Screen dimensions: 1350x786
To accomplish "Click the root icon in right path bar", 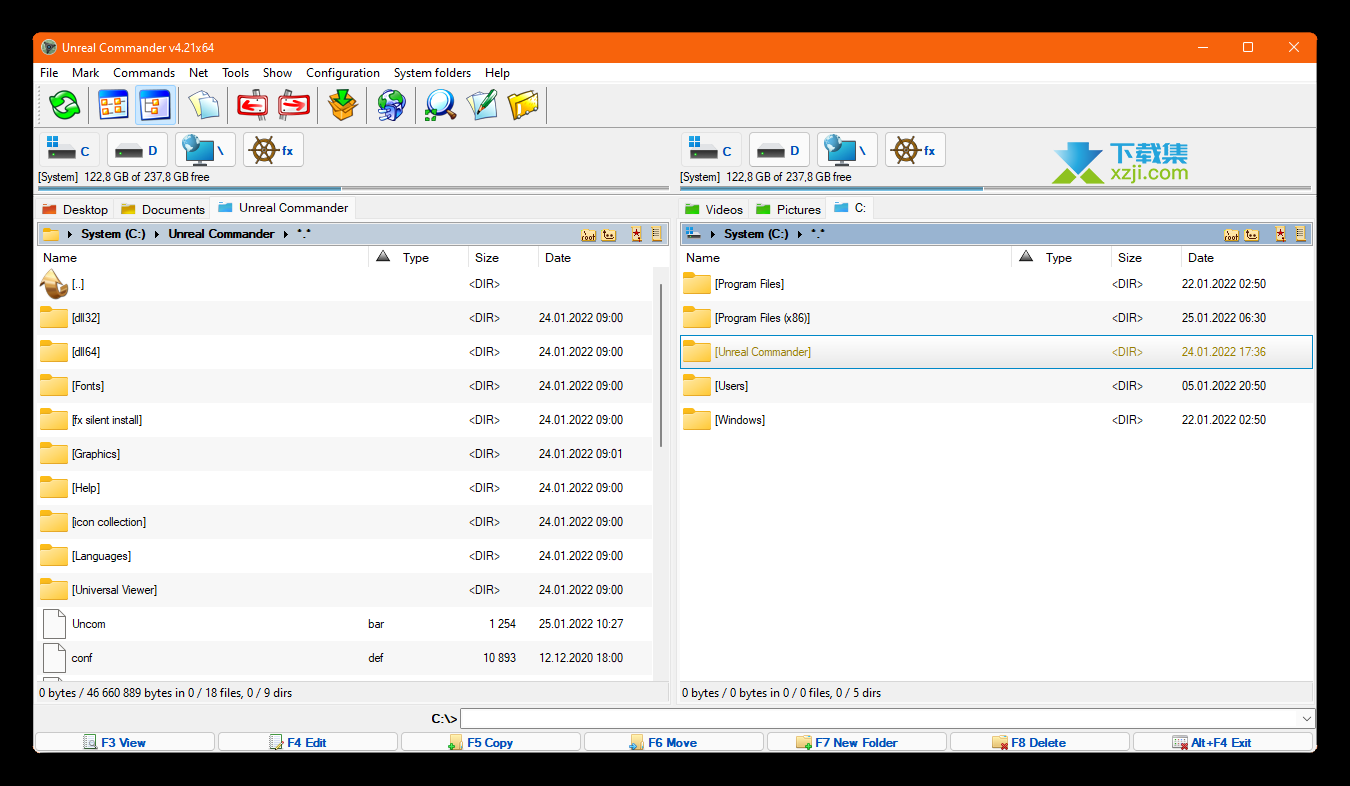I will click(x=1231, y=234).
